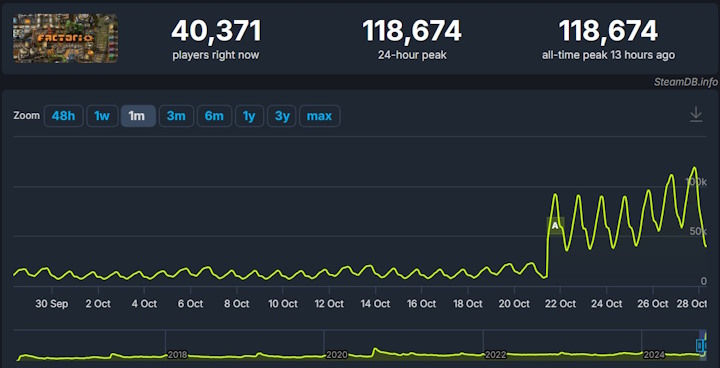Select the 1y zoom range

point(249,116)
